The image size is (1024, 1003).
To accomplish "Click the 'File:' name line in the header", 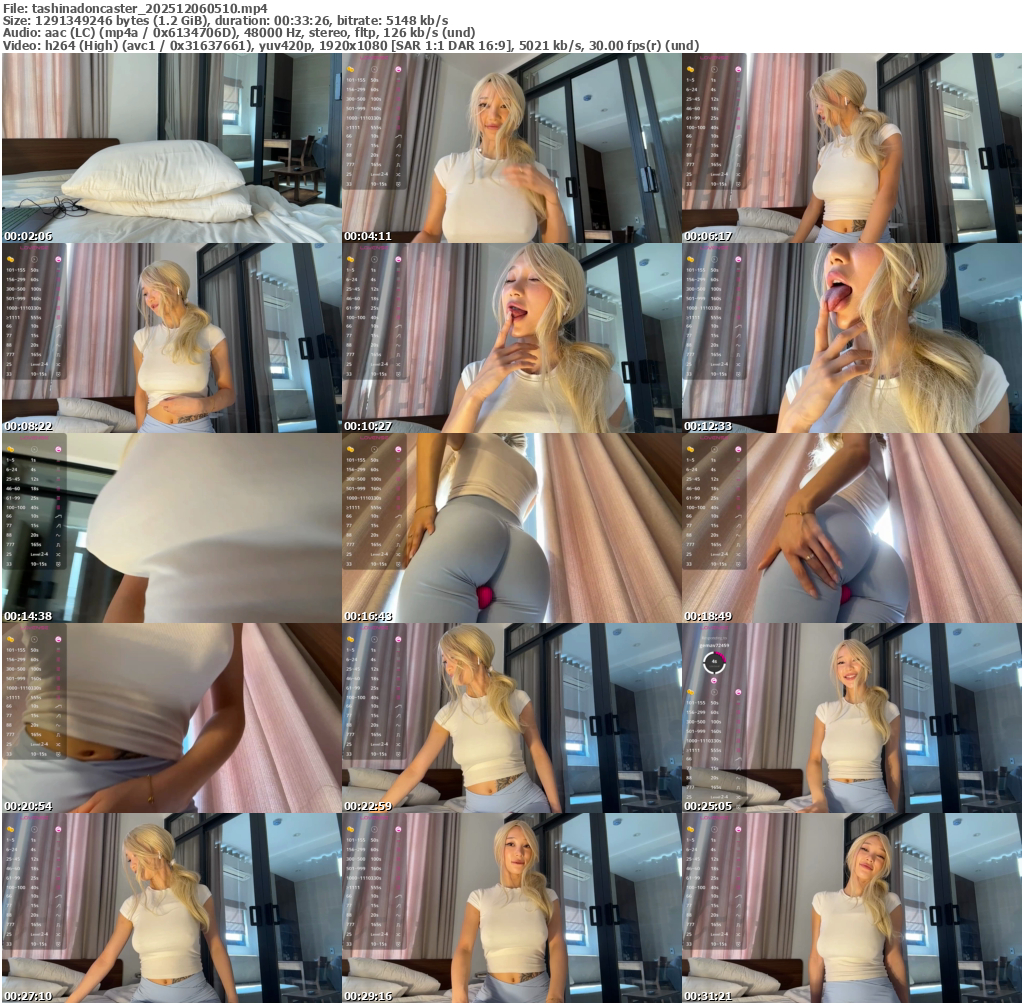I will tap(135, 8).
